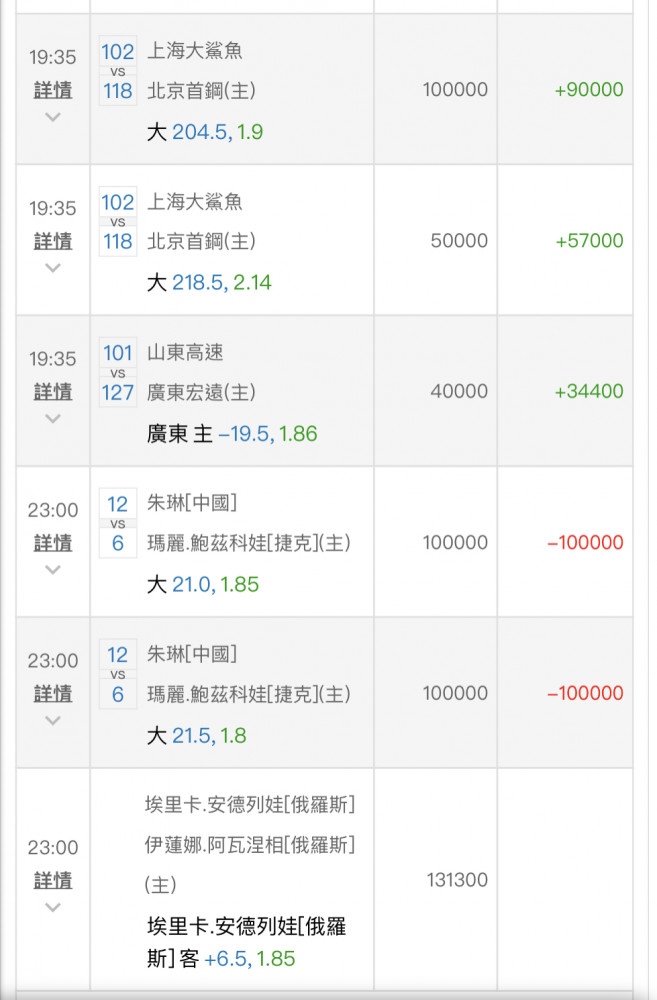Click the 101 vs 127 score box
Screen dimensions: 657x1000
pos(118,373)
